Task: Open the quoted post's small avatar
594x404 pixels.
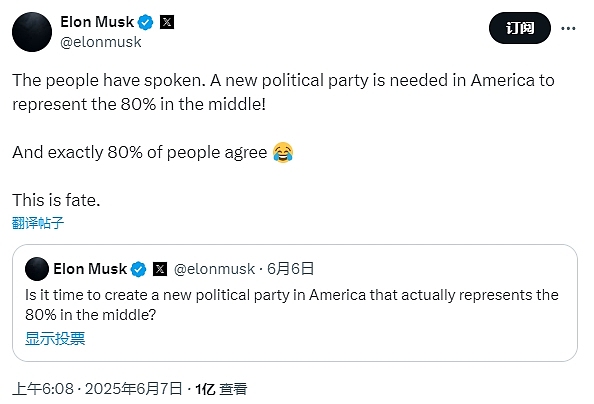Action: [x=37, y=269]
